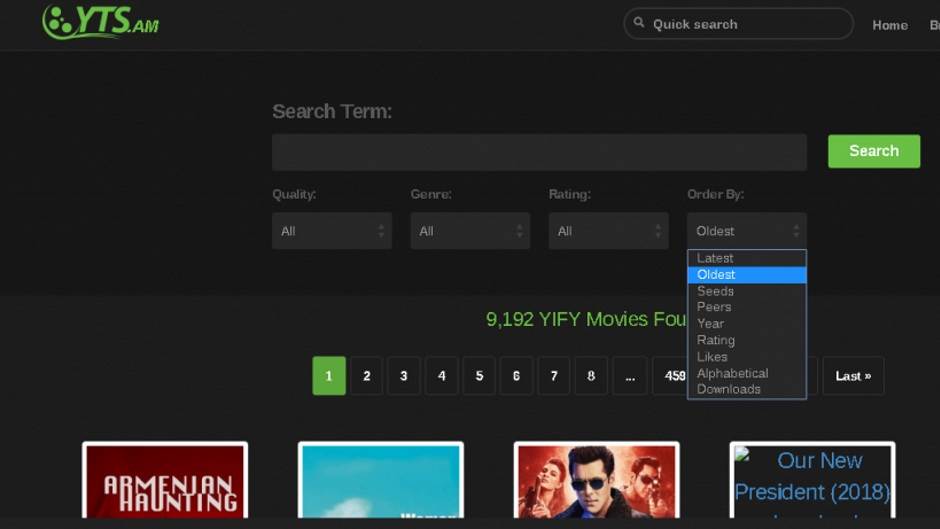
Task: Jump to the Last » page
Action: [x=853, y=376]
